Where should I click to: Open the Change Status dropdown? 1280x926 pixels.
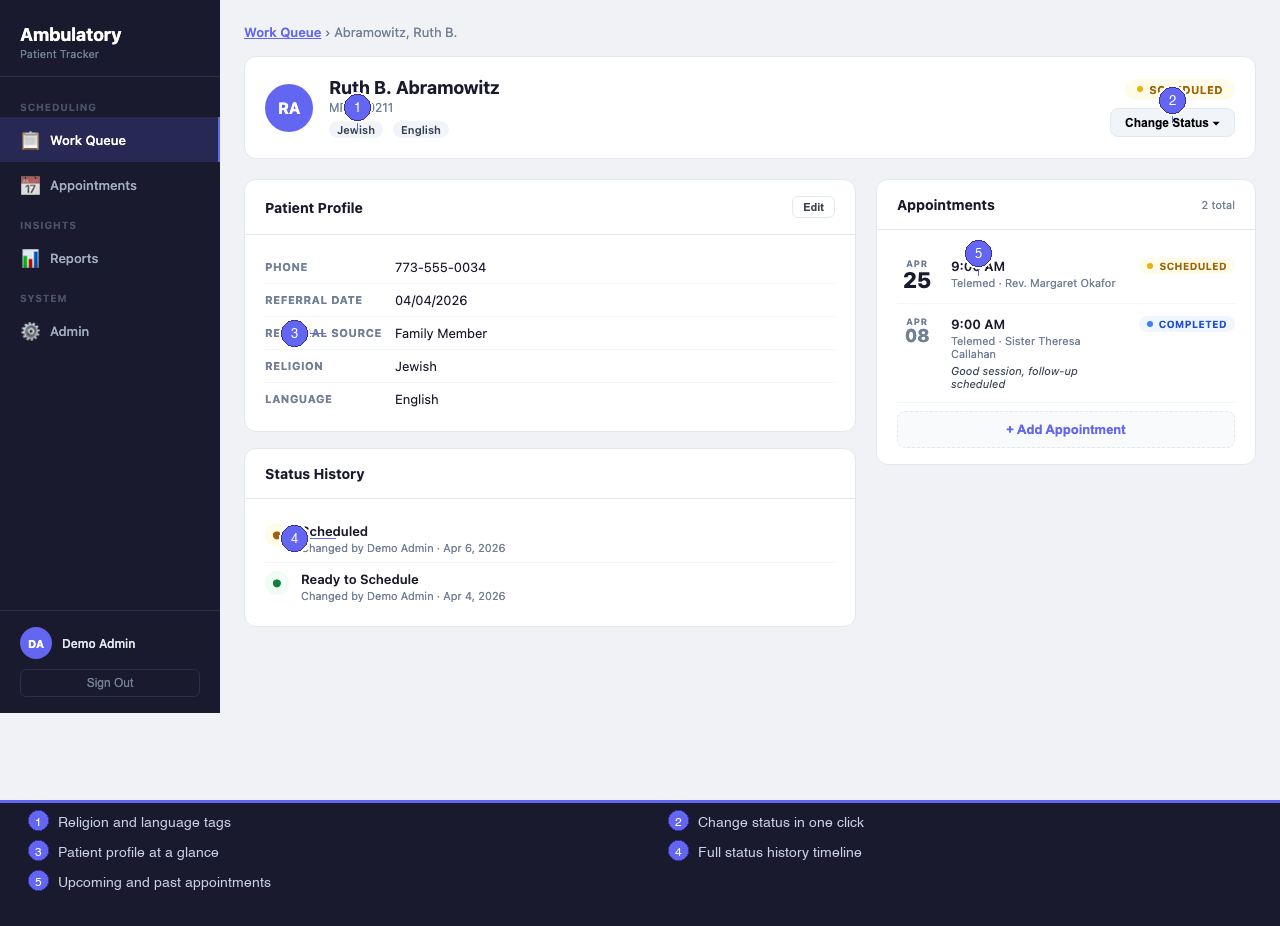[1171, 123]
